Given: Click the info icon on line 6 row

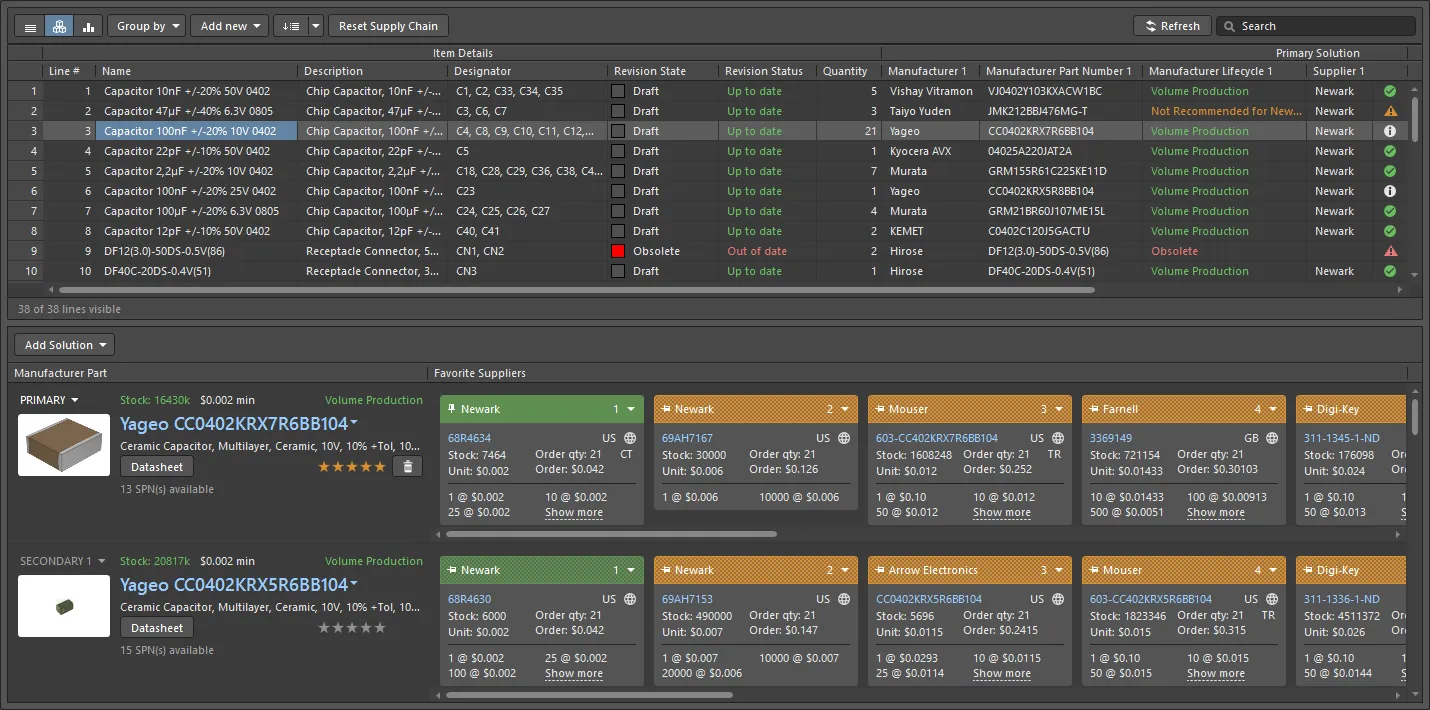Looking at the screenshot, I should coord(1390,191).
